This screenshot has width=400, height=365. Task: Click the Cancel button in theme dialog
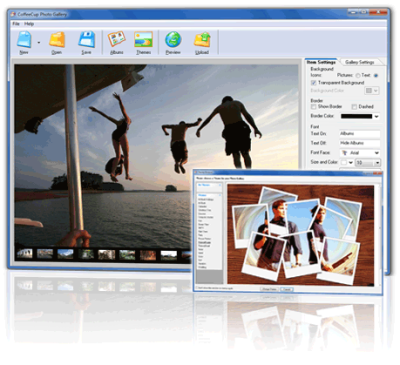pyautogui.click(x=287, y=289)
